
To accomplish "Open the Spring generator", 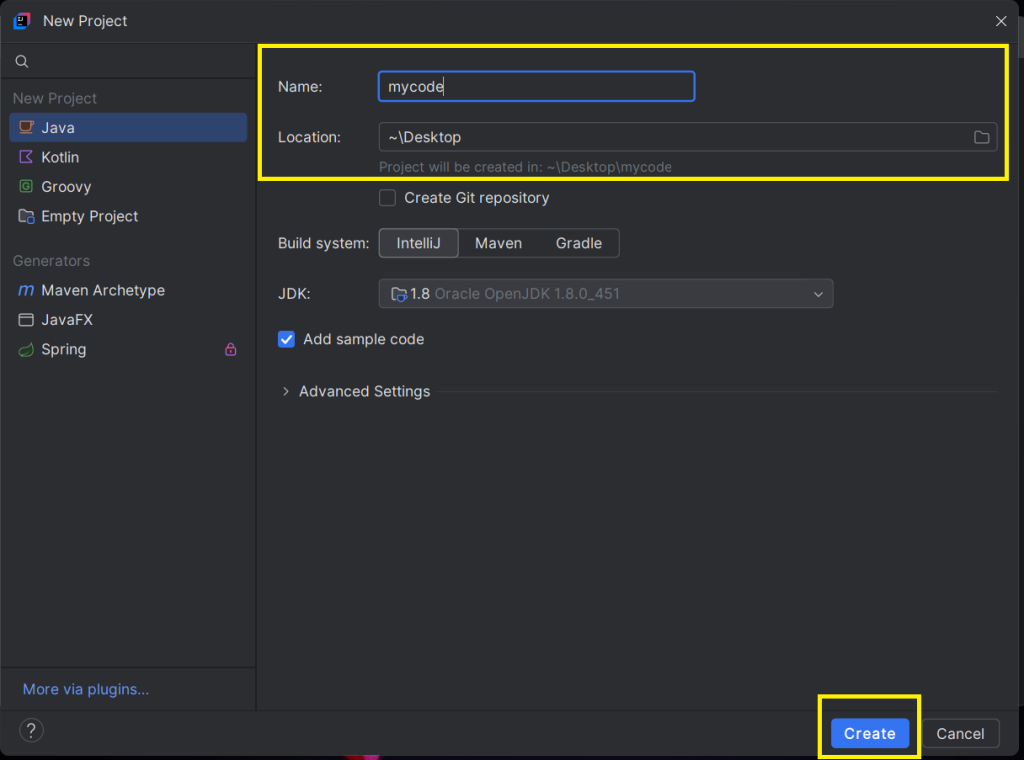I will [64, 349].
